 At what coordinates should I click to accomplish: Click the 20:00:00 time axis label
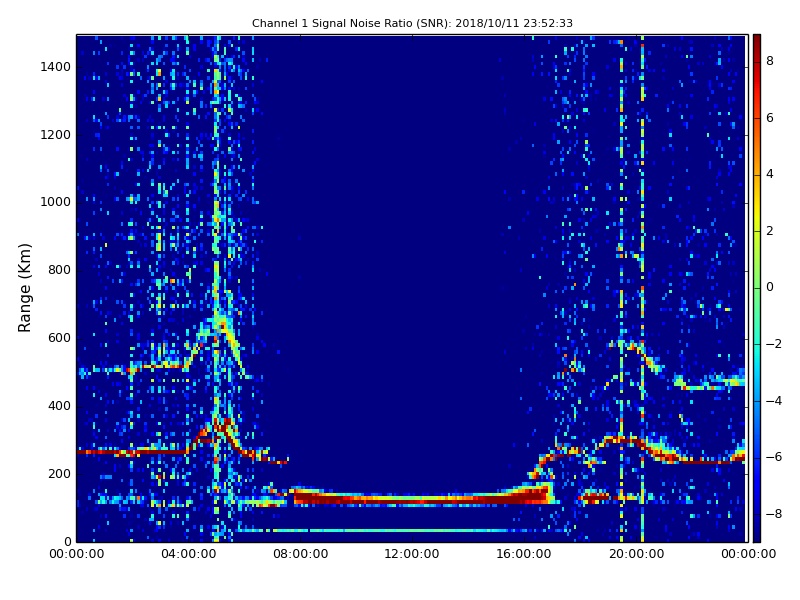click(x=636, y=554)
